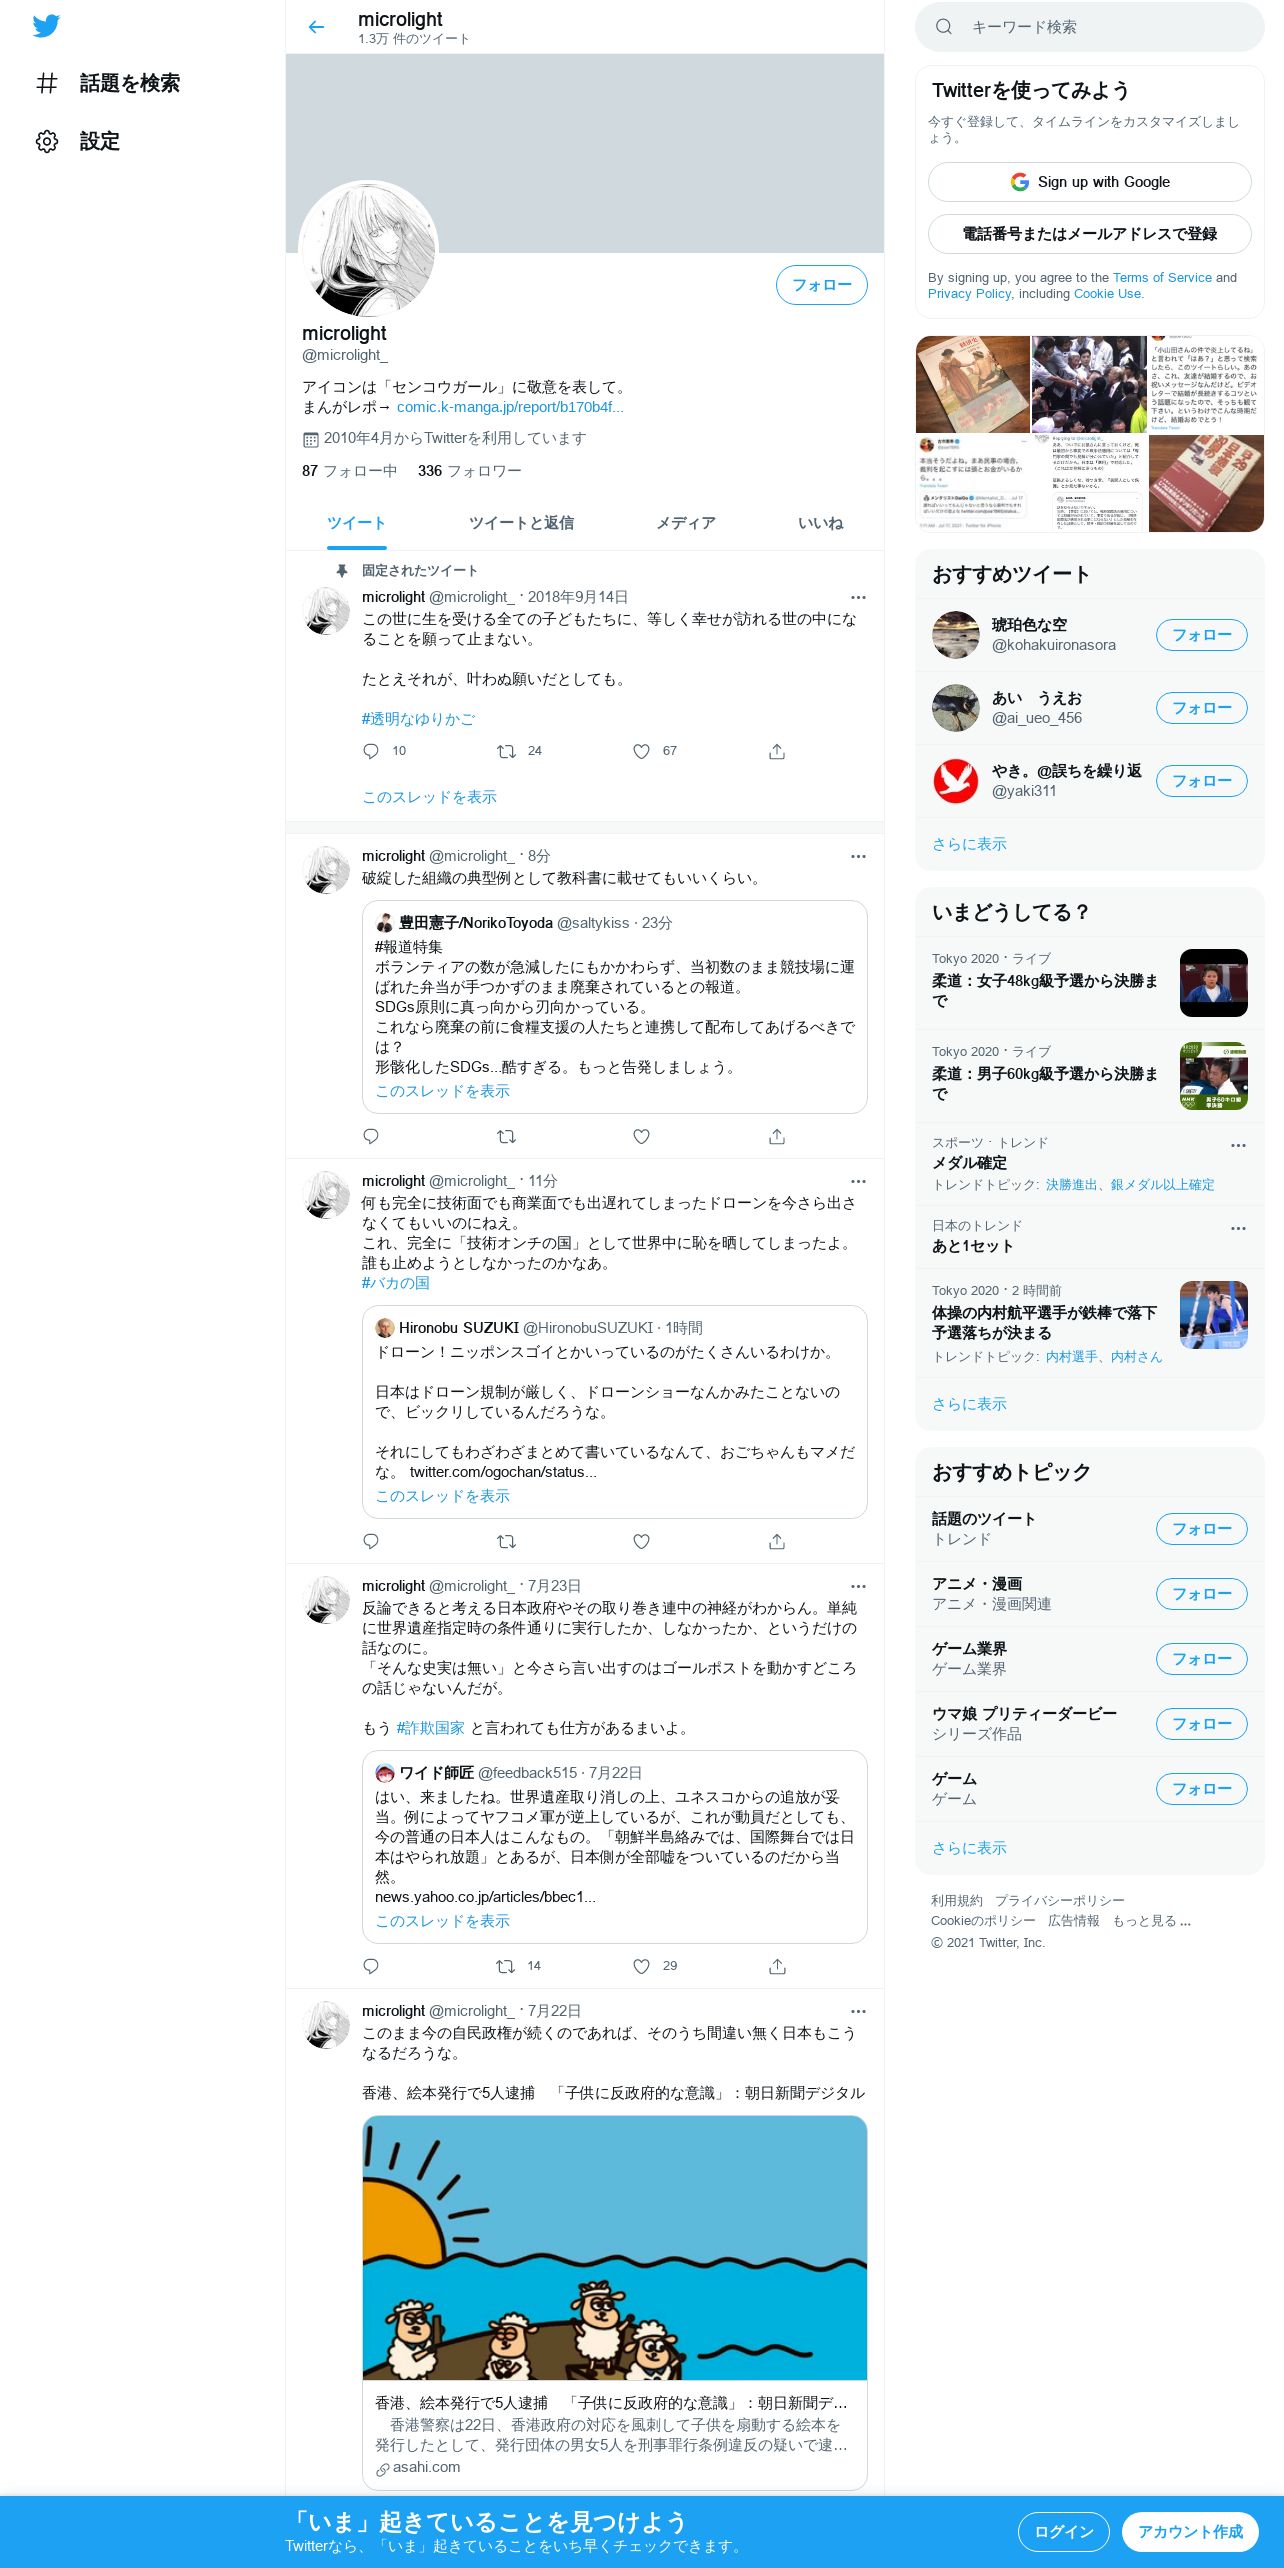This screenshot has width=1284, height=2568.
Task: Show more in おすすめトピック section
Action: tap(1090, 1848)
